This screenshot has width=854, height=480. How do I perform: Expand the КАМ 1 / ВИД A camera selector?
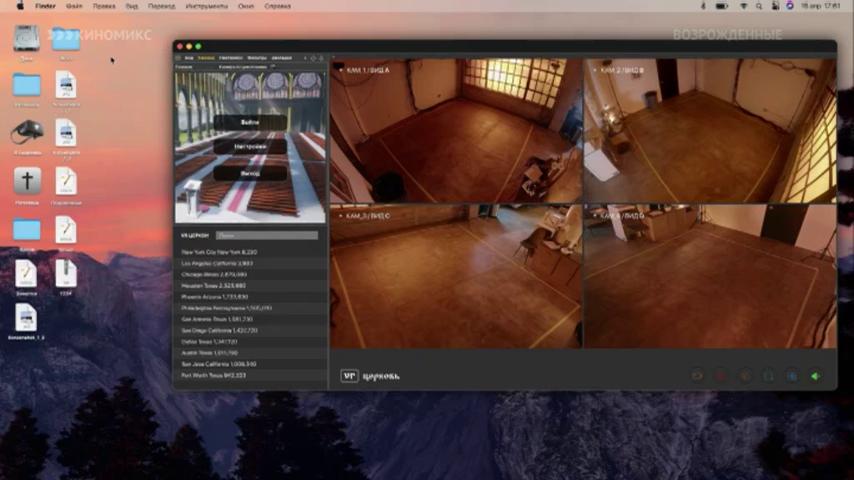[x=366, y=70]
